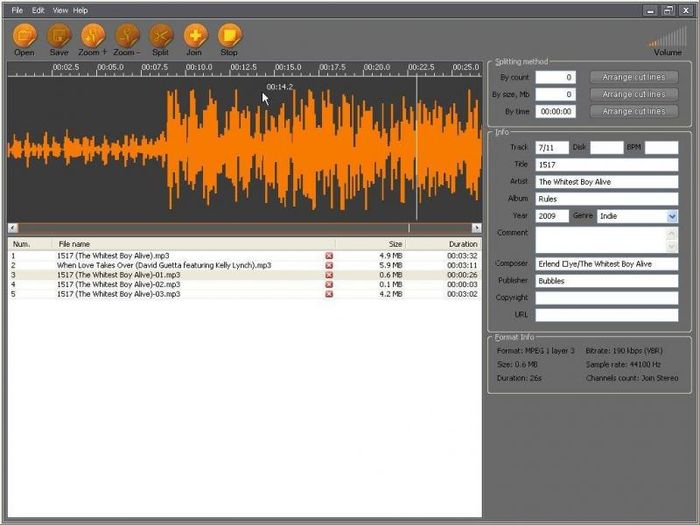Image resolution: width=700 pixels, height=525 pixels.
Task: Open the View menu
Action: (x=60, y=10)
